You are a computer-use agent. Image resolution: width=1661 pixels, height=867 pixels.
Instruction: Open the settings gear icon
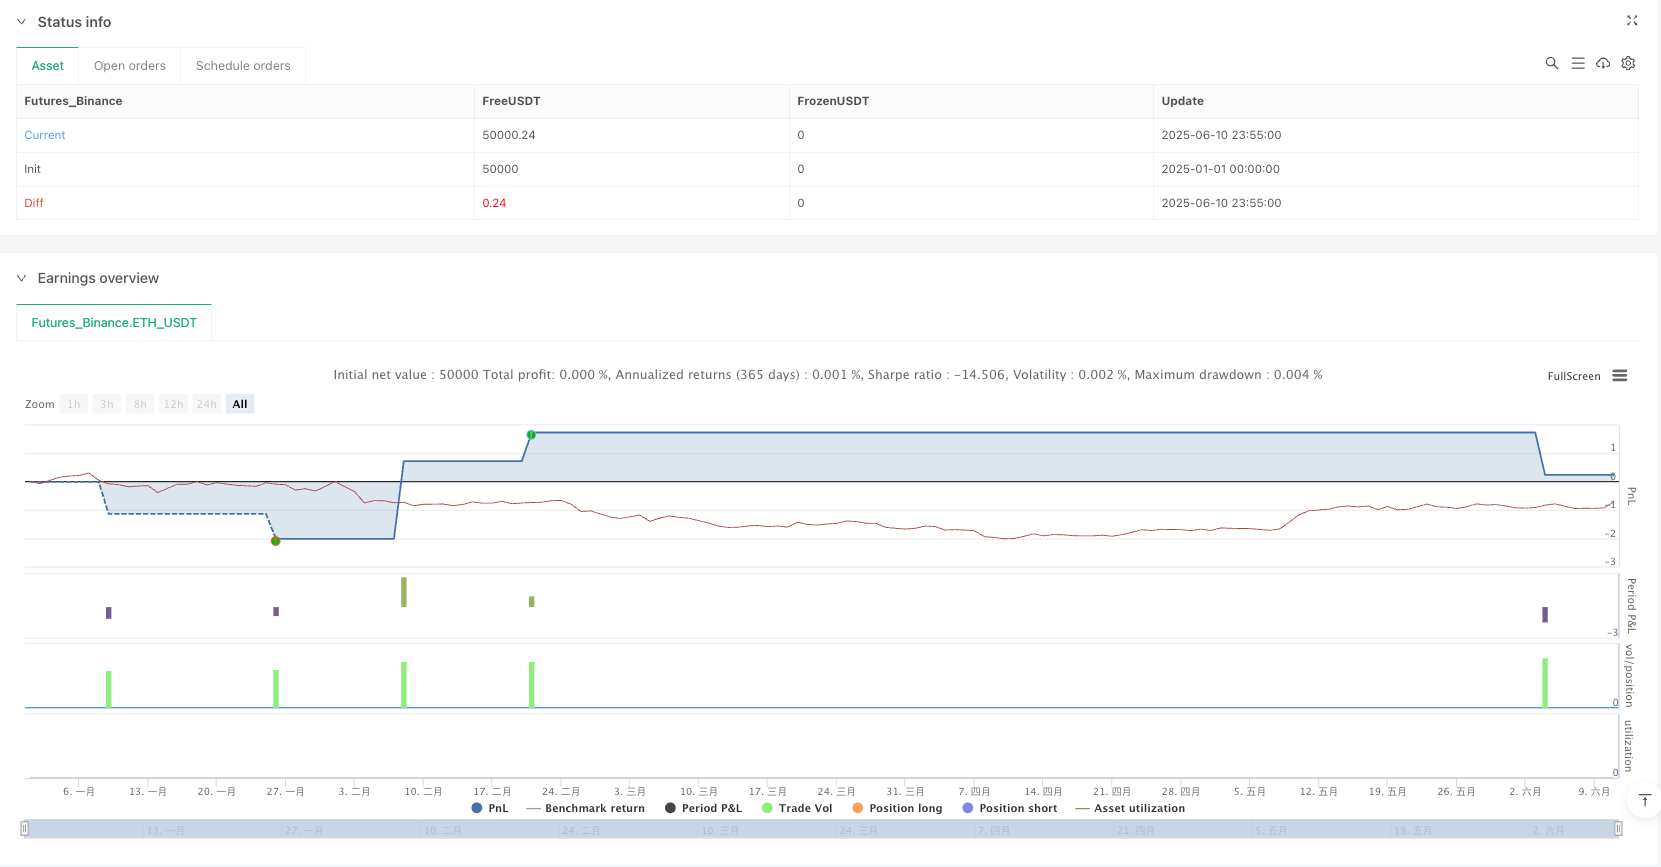1628,63
